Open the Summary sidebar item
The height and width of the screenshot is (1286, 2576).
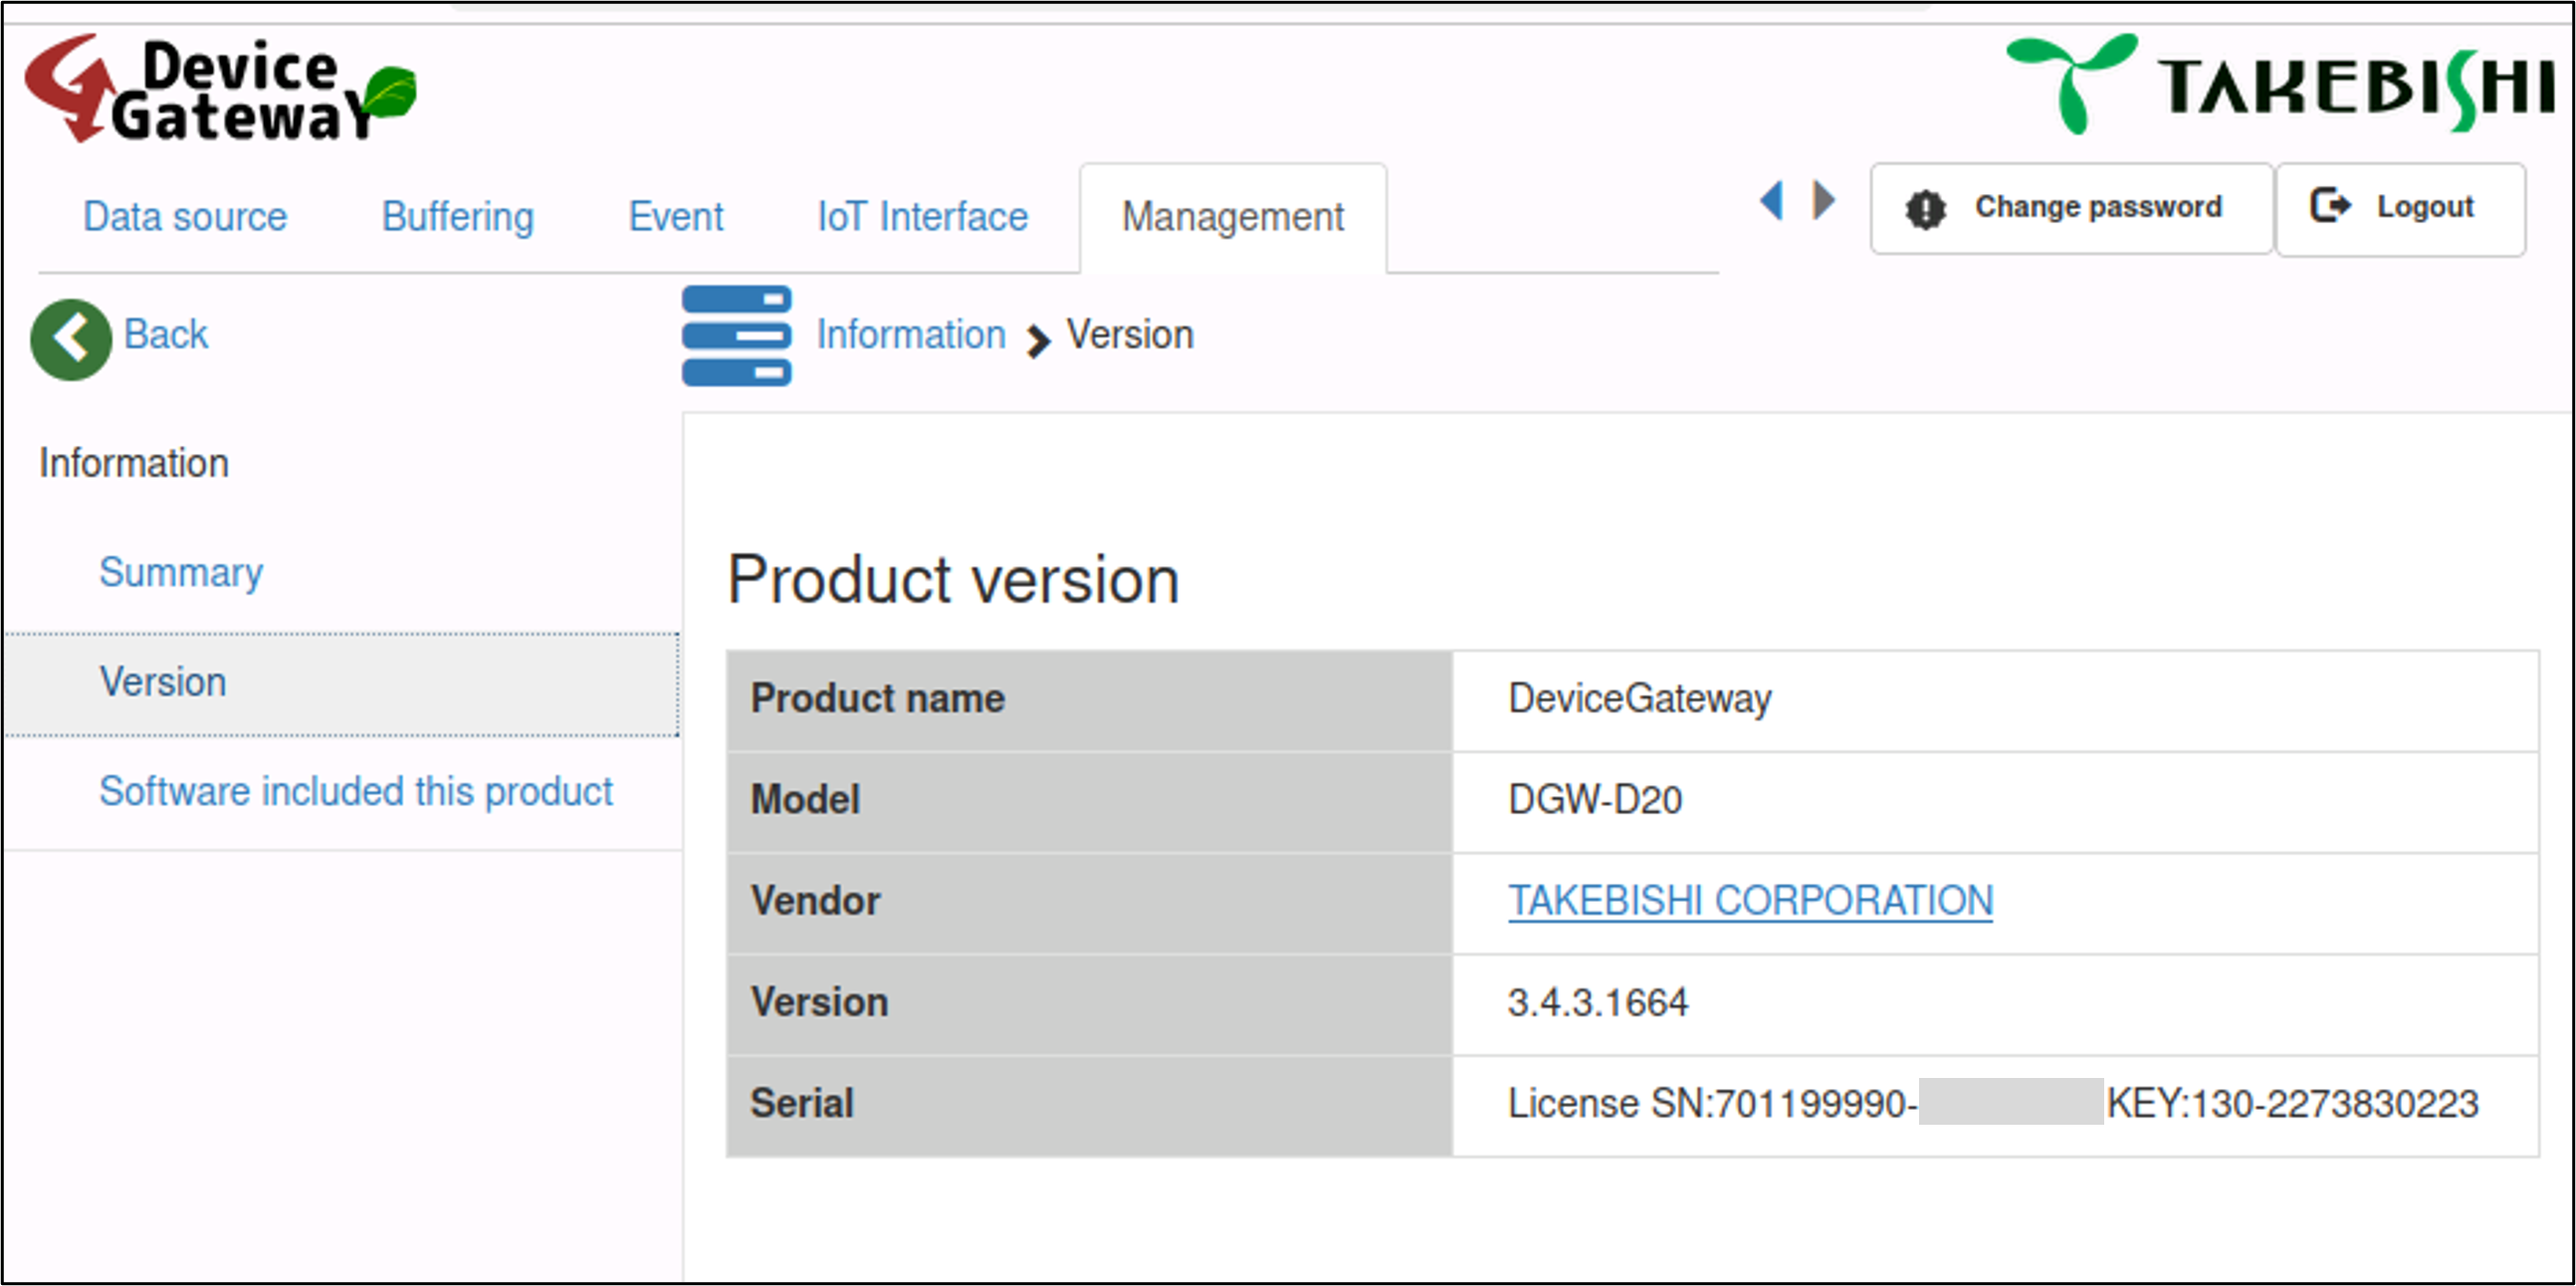181,573
